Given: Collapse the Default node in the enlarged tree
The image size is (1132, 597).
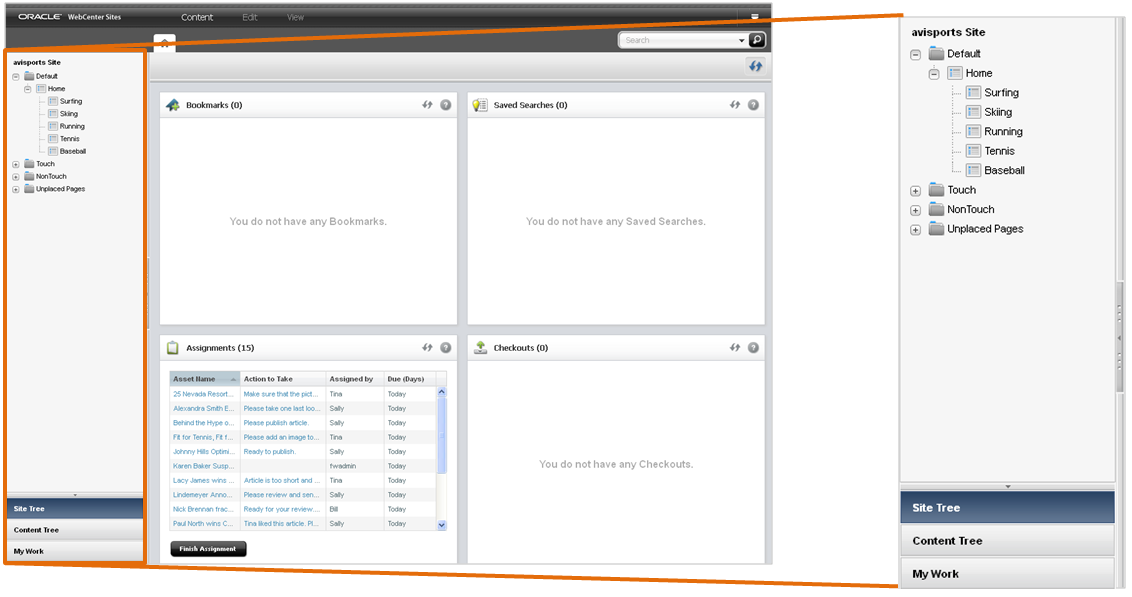Looking at the screenshot, I should click(x=915, y=55).
